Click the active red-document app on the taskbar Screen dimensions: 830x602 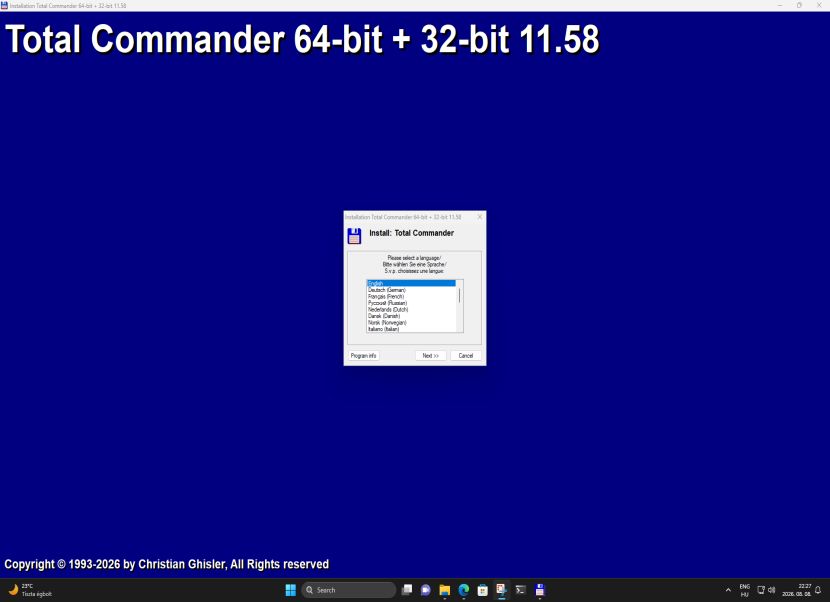coord(501,590)
